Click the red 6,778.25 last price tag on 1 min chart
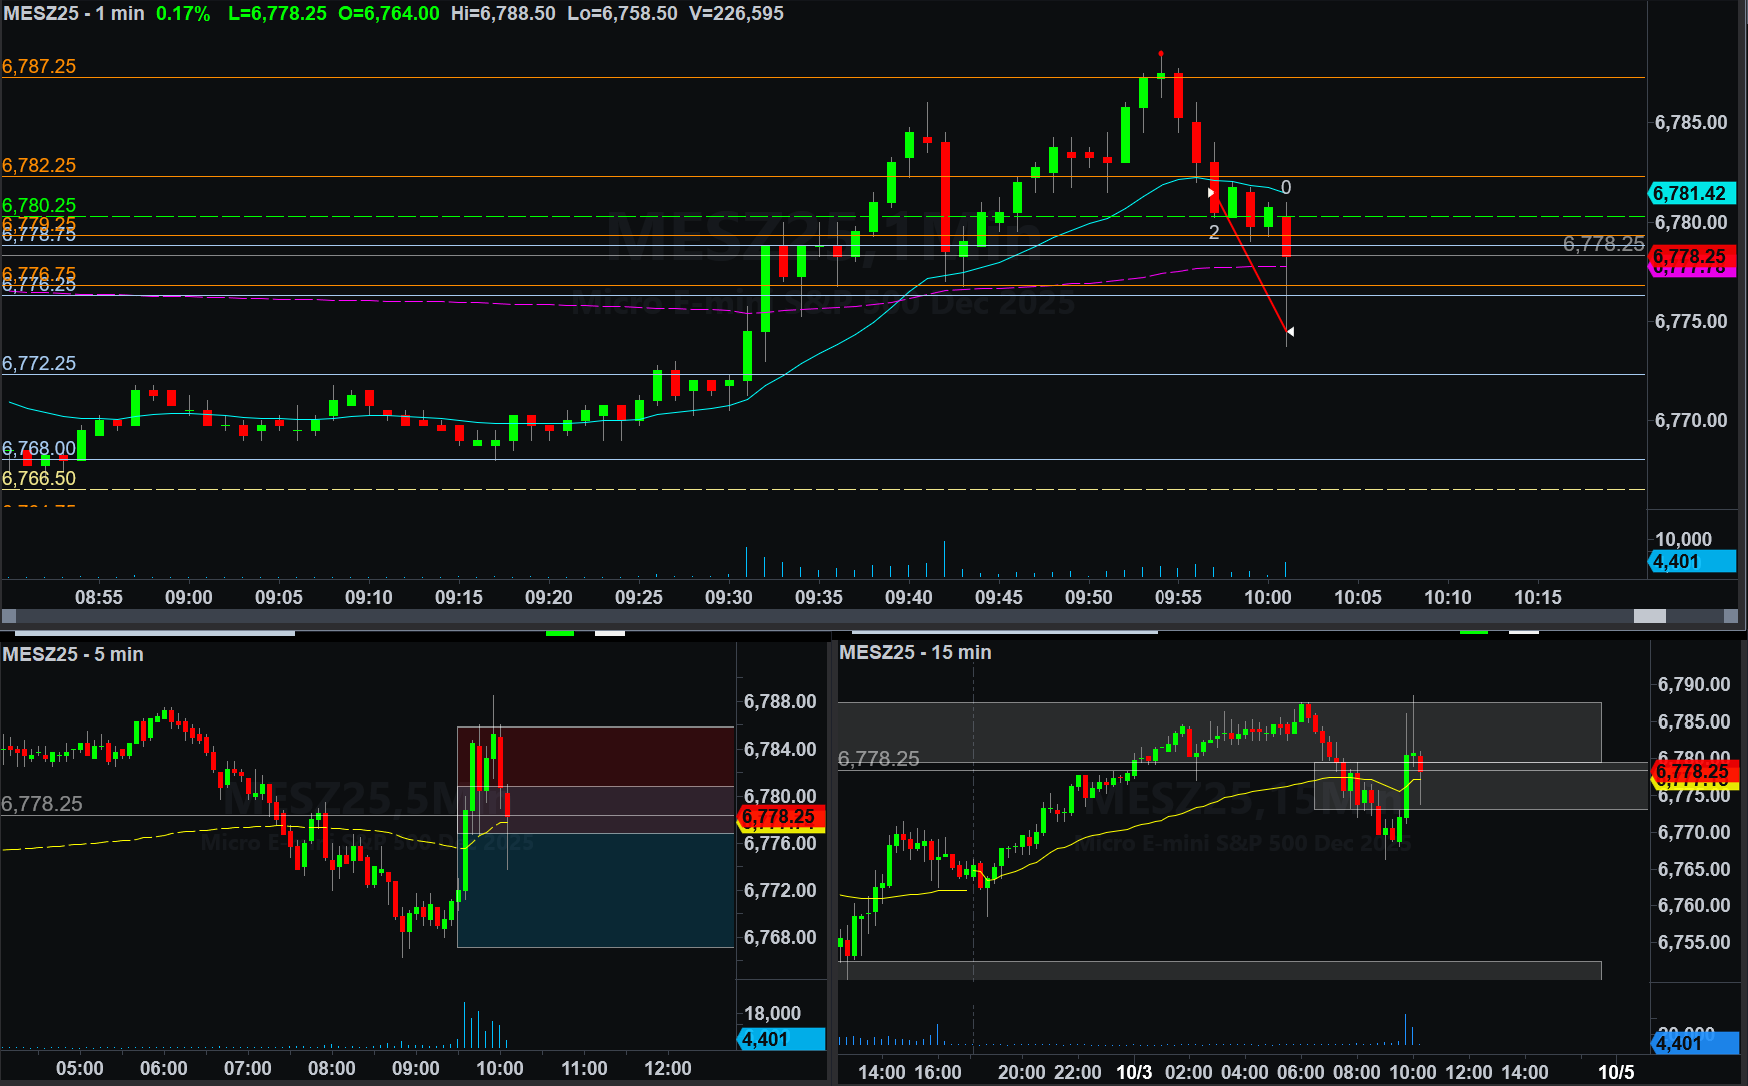 point(1689,256)
